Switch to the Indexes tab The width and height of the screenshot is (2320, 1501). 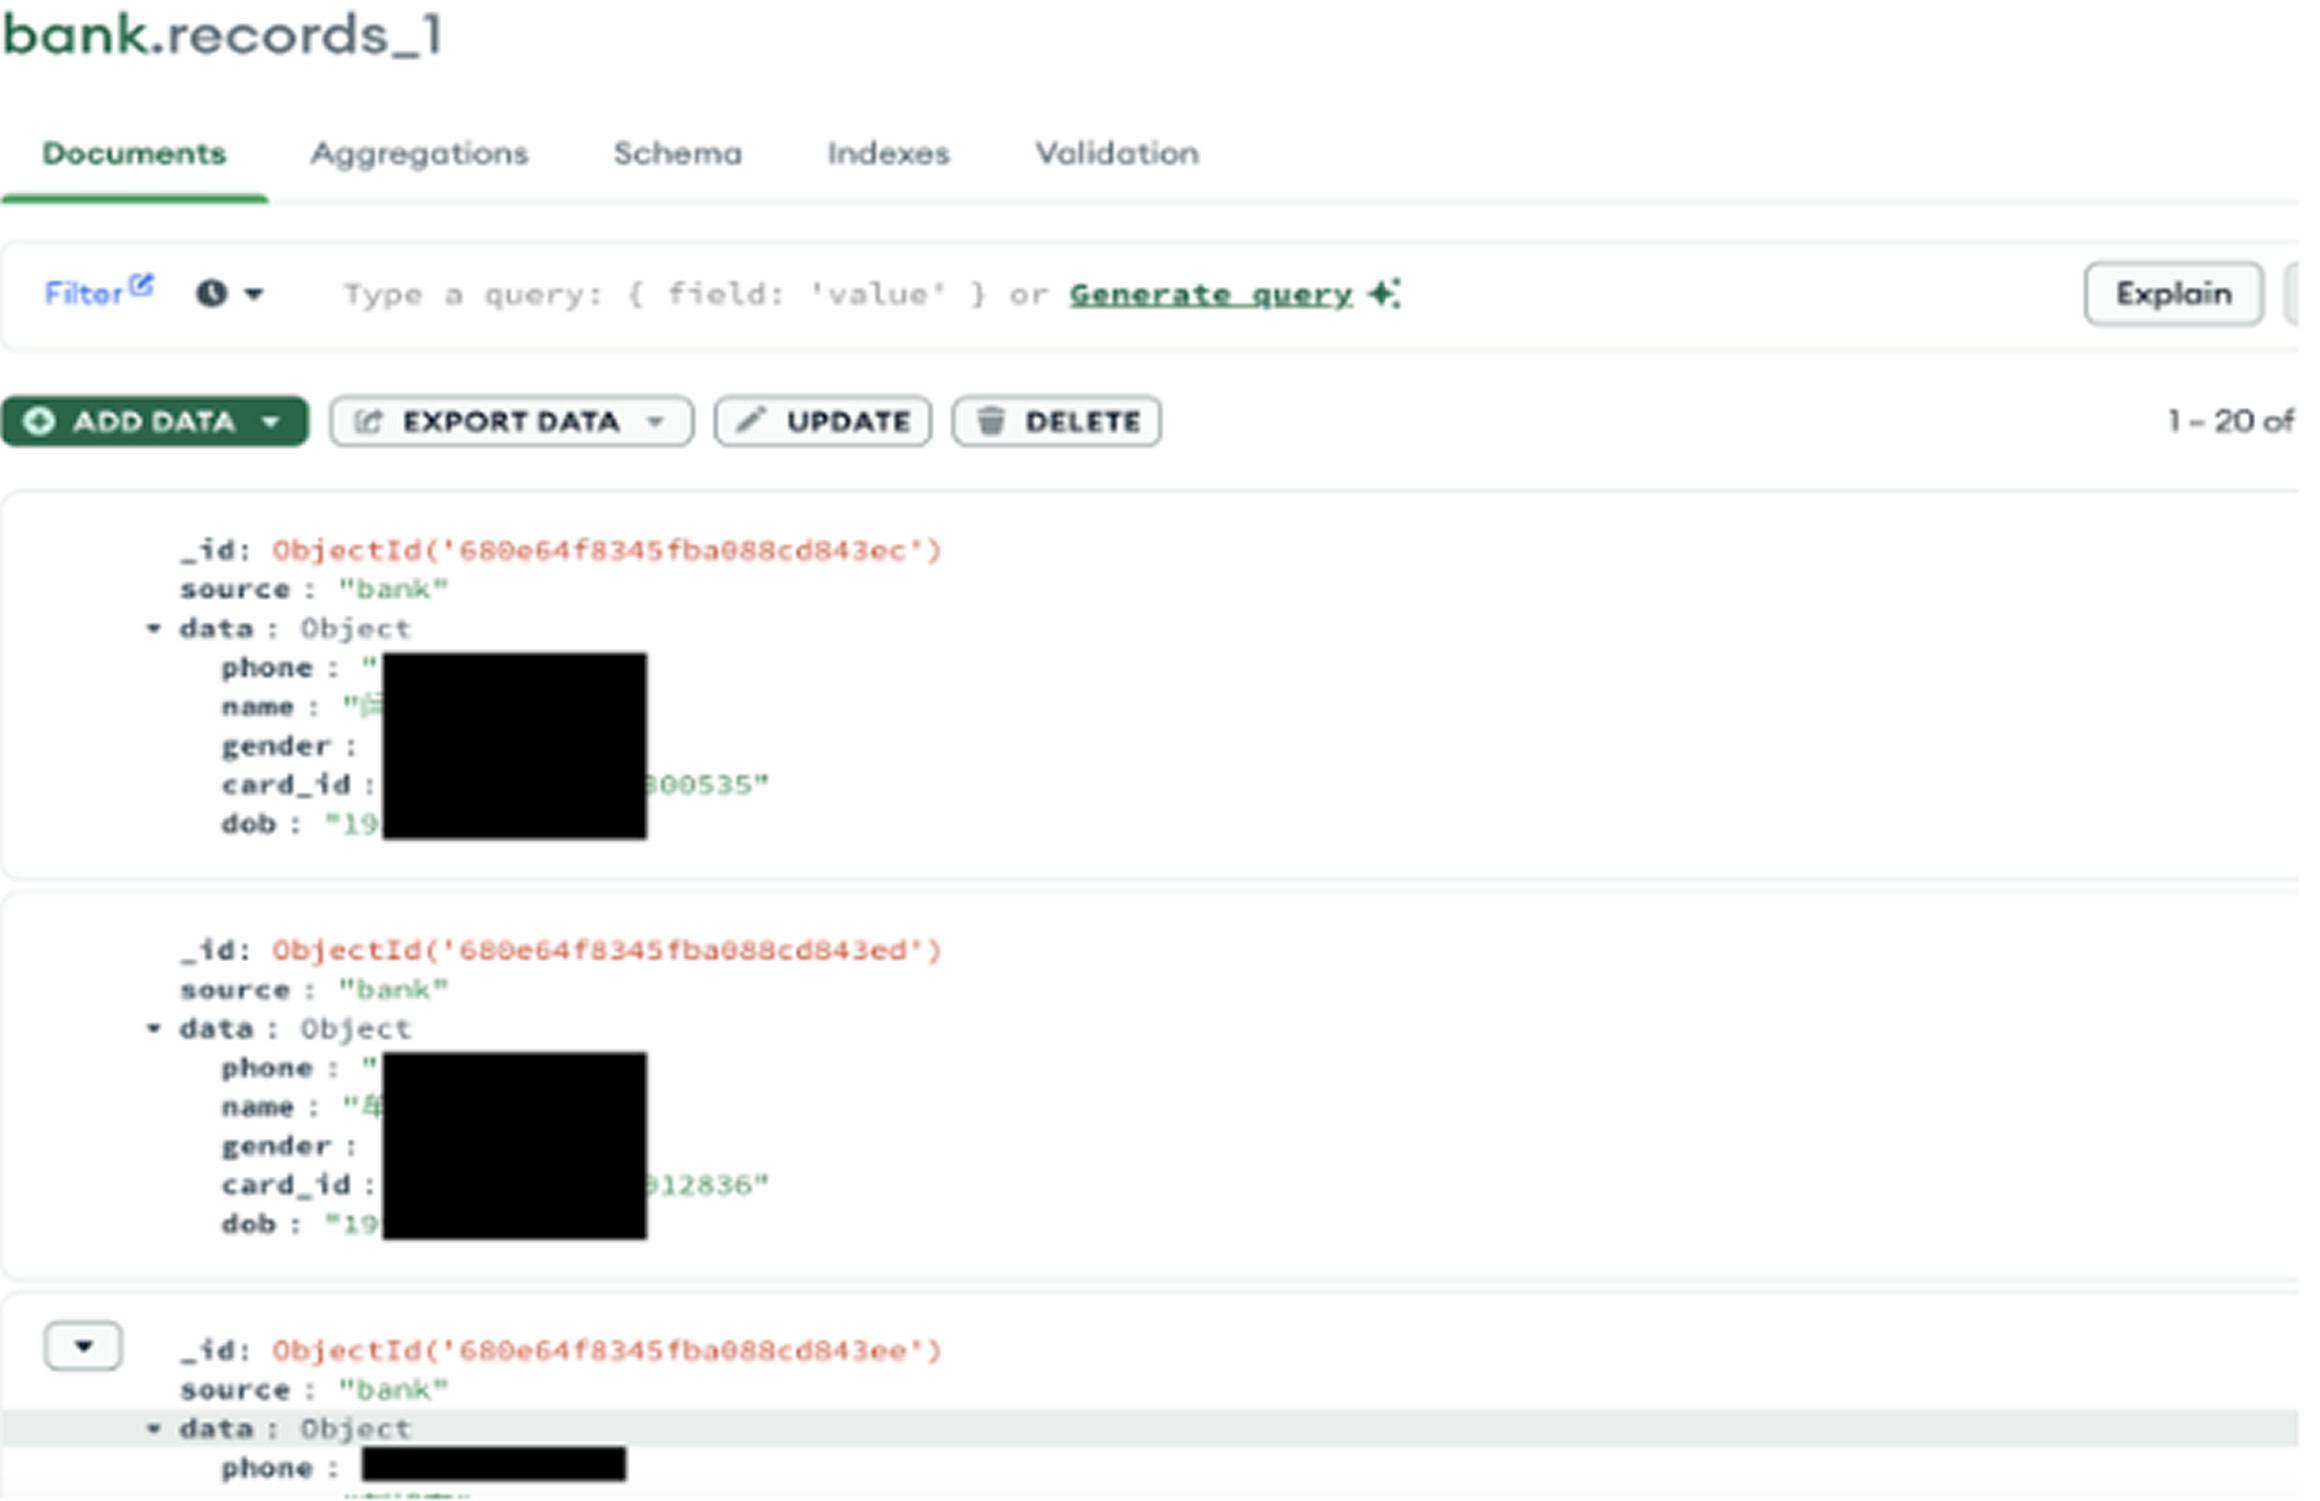coord(888,154)
